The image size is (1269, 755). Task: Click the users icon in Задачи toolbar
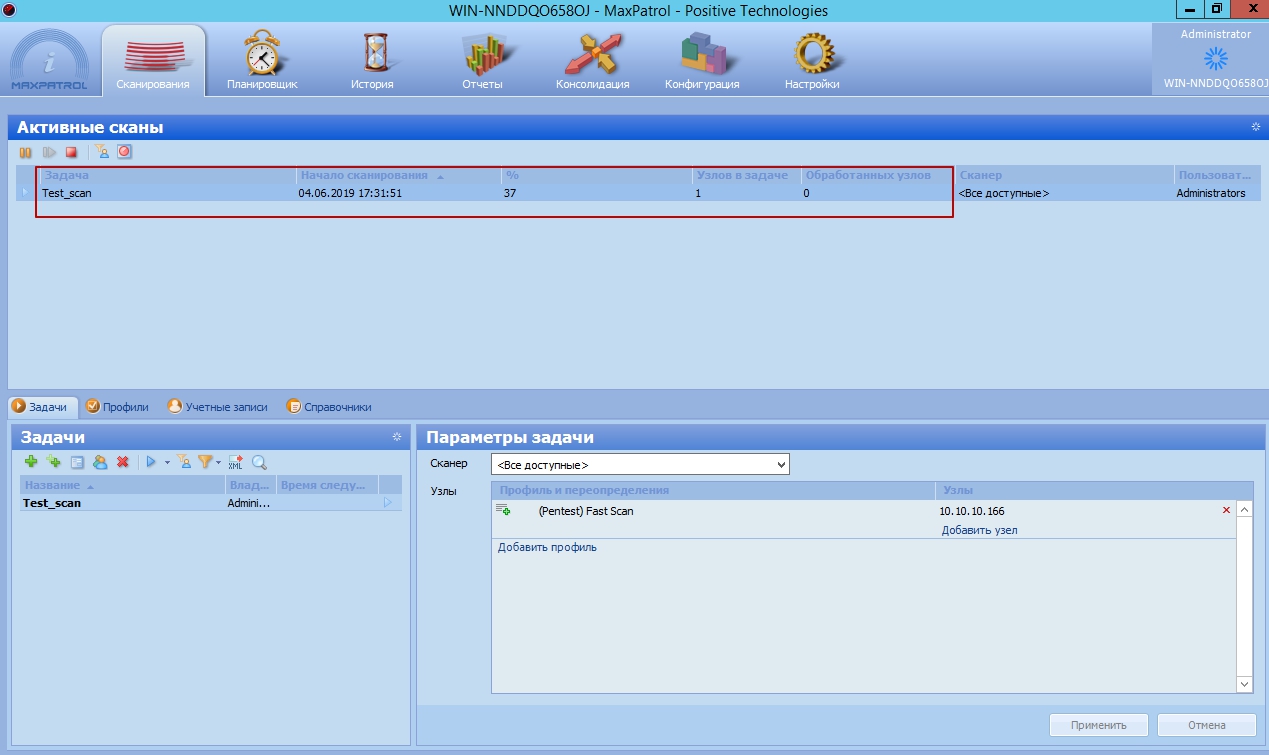pos(100,462)
